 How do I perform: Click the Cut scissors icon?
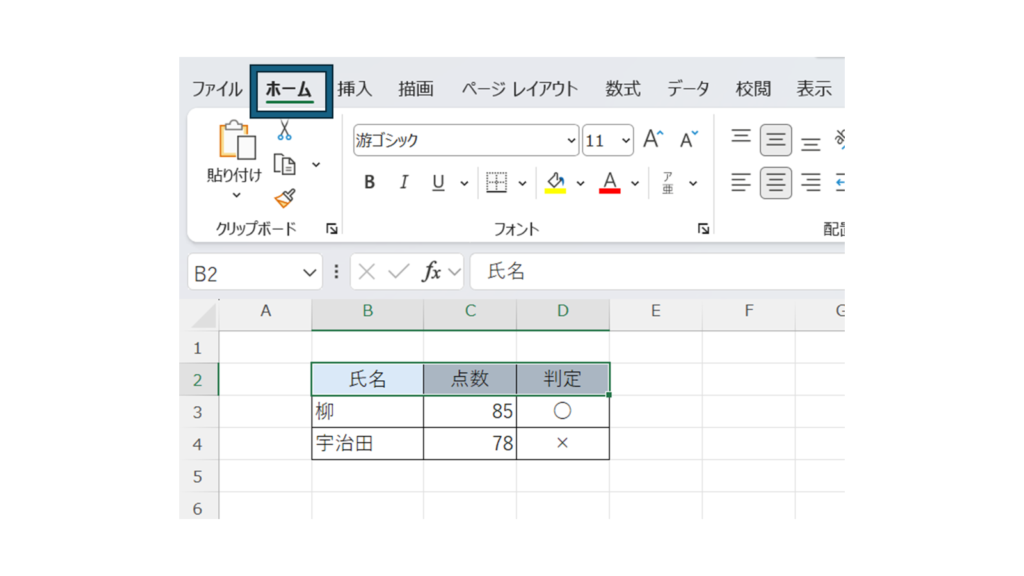tap(285, 131)
